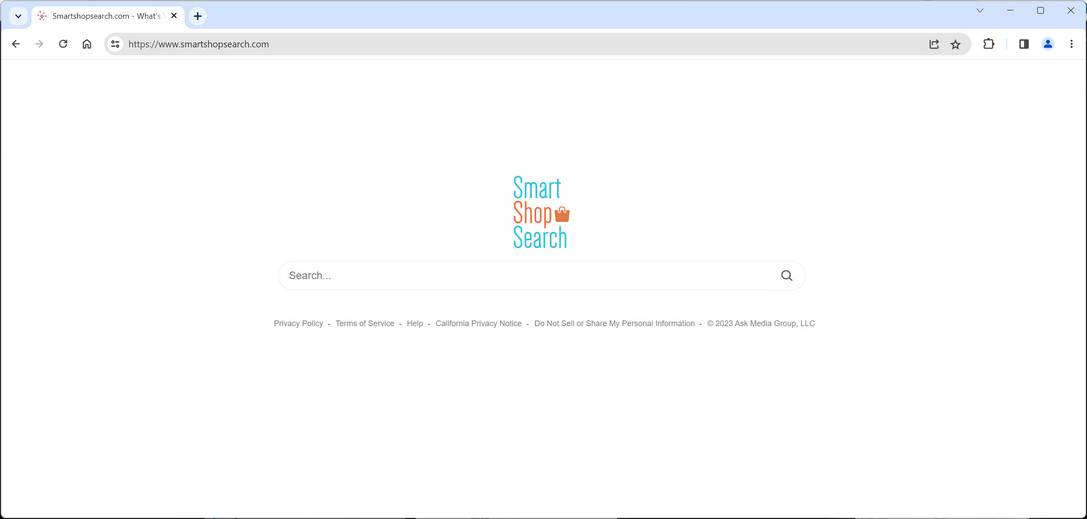Minimize the browser window
The image size is (1087, 519).
1010,10
